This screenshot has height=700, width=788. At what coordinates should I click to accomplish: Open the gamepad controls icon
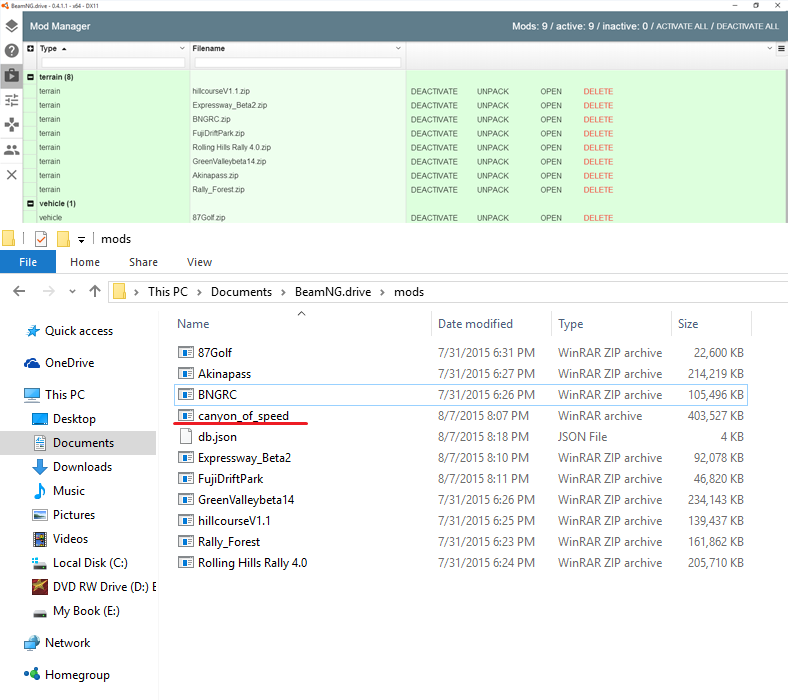coord(12,125)
